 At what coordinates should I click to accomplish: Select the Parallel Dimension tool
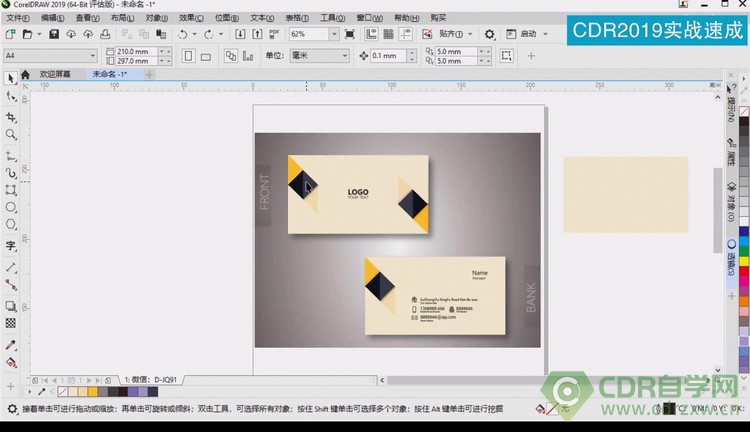click(11, 267)
